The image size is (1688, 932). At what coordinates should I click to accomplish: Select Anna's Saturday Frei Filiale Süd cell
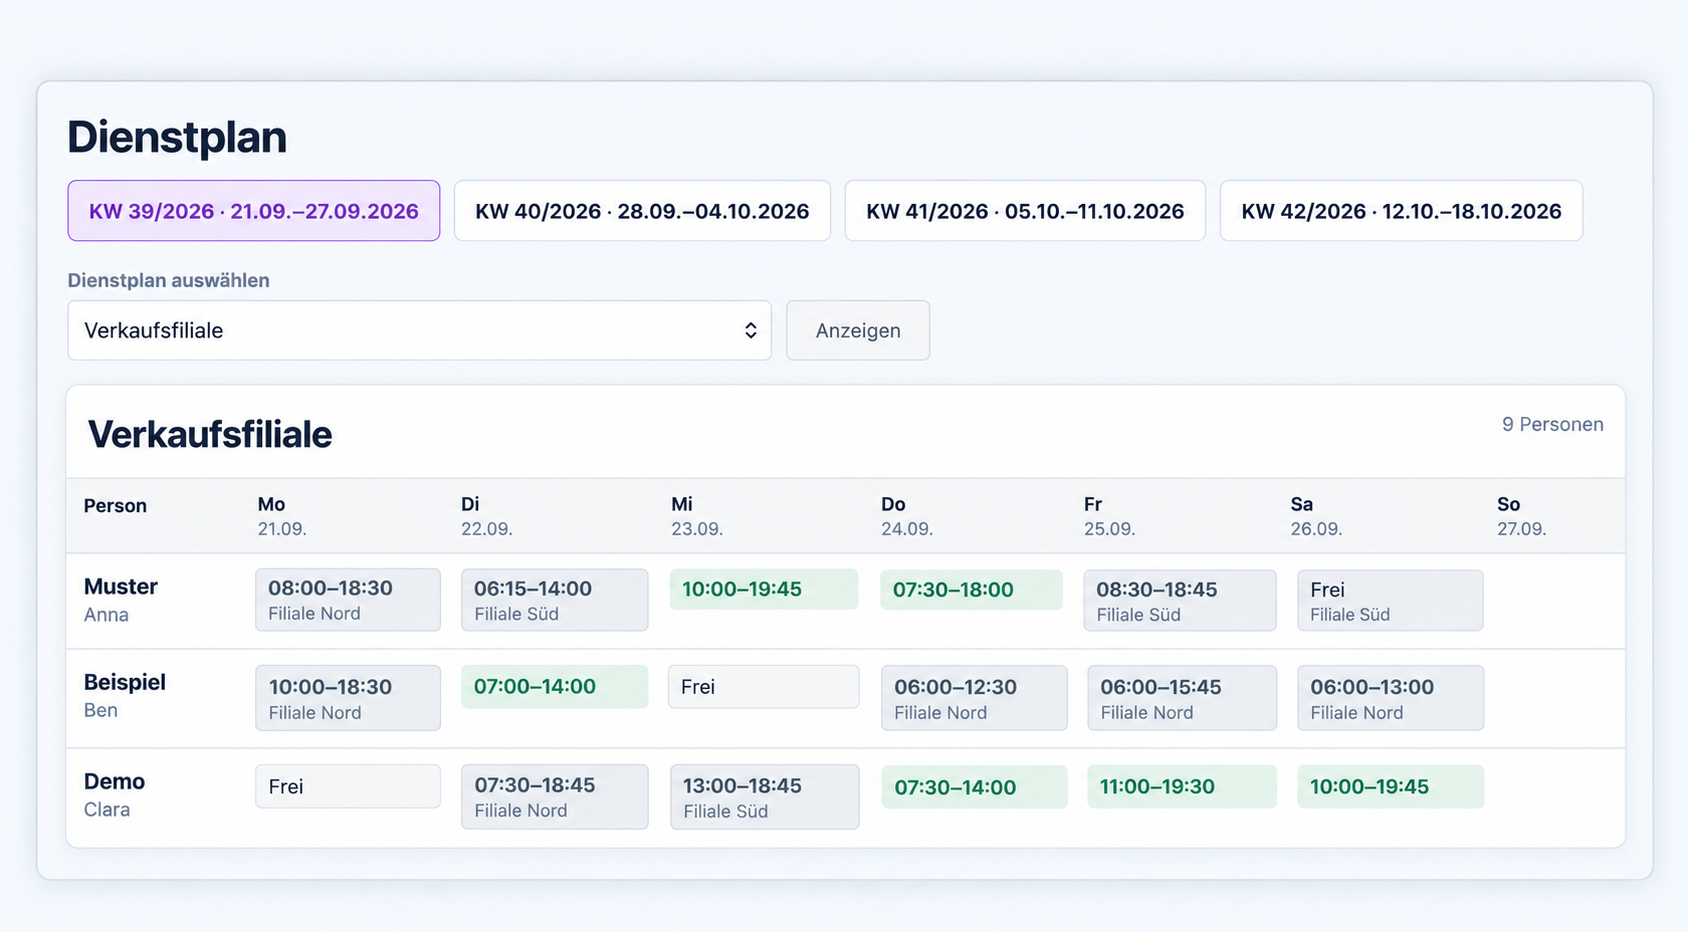tap(1390, 601)
